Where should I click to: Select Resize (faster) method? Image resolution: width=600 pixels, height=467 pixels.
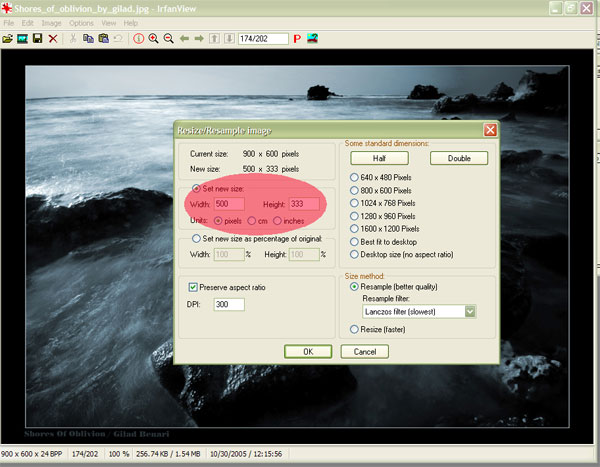pos(354,329)
